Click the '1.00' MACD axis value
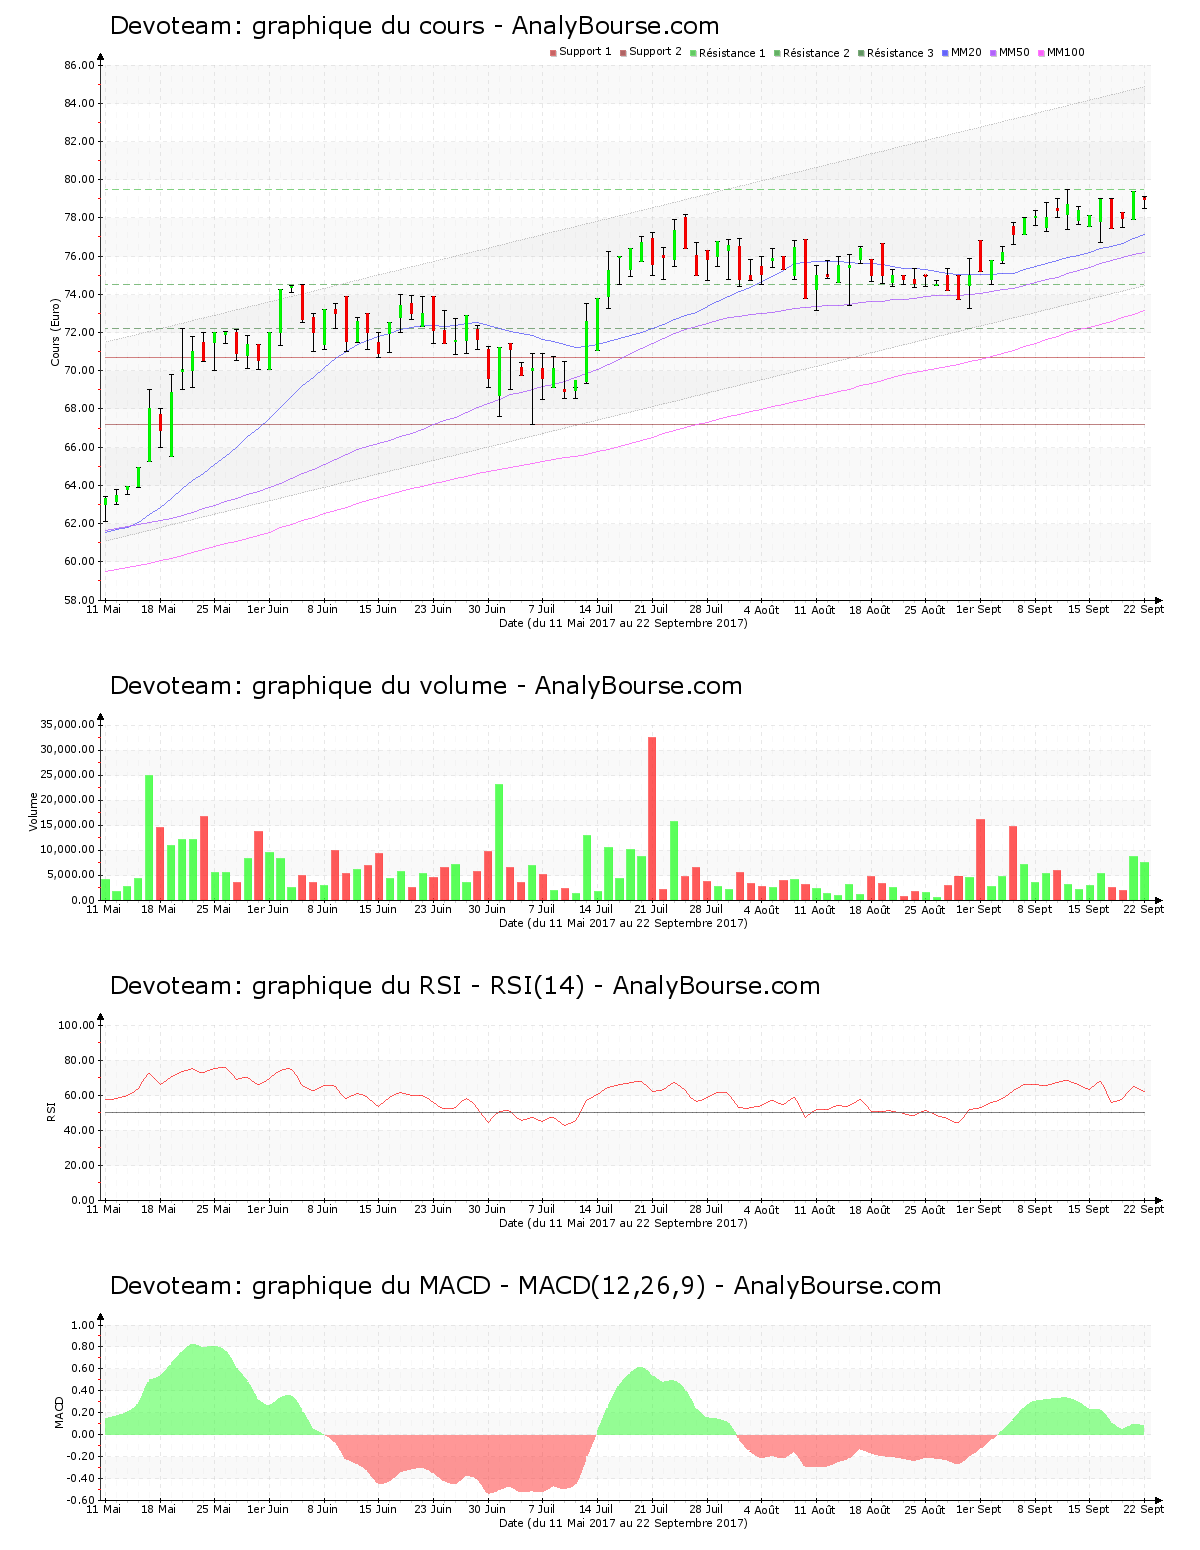This screenshot has height=1550, width=1200. pyautogui.click(x=84, y=1325)
